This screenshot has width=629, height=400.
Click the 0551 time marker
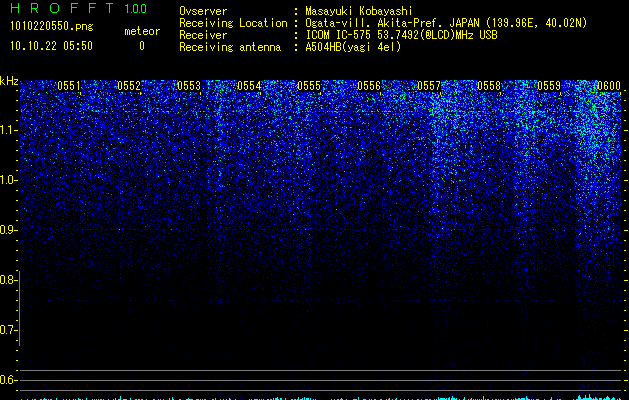(69, 86)
